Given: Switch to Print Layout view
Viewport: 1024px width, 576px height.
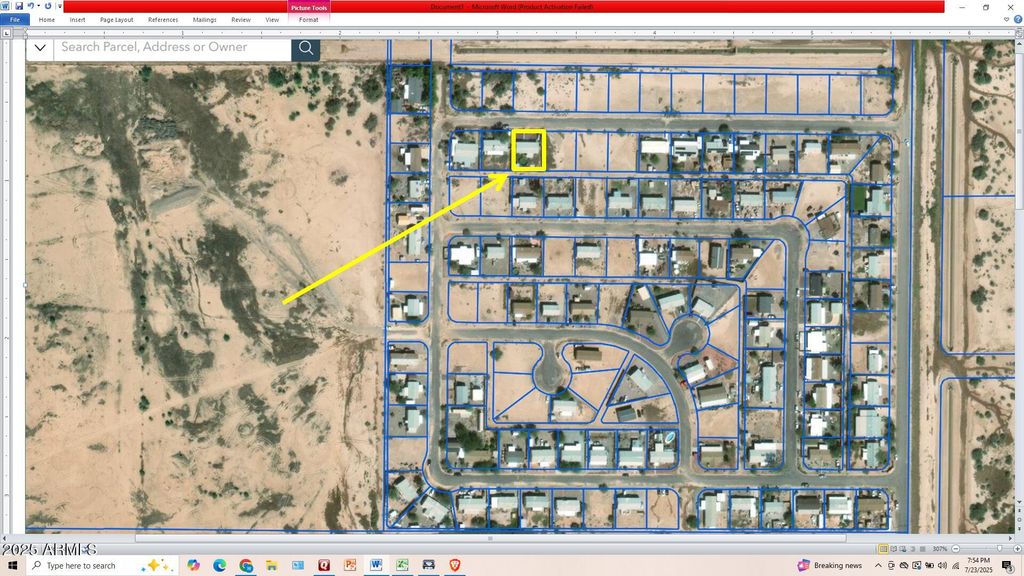Looking at the screenshot, I should 883,548.
